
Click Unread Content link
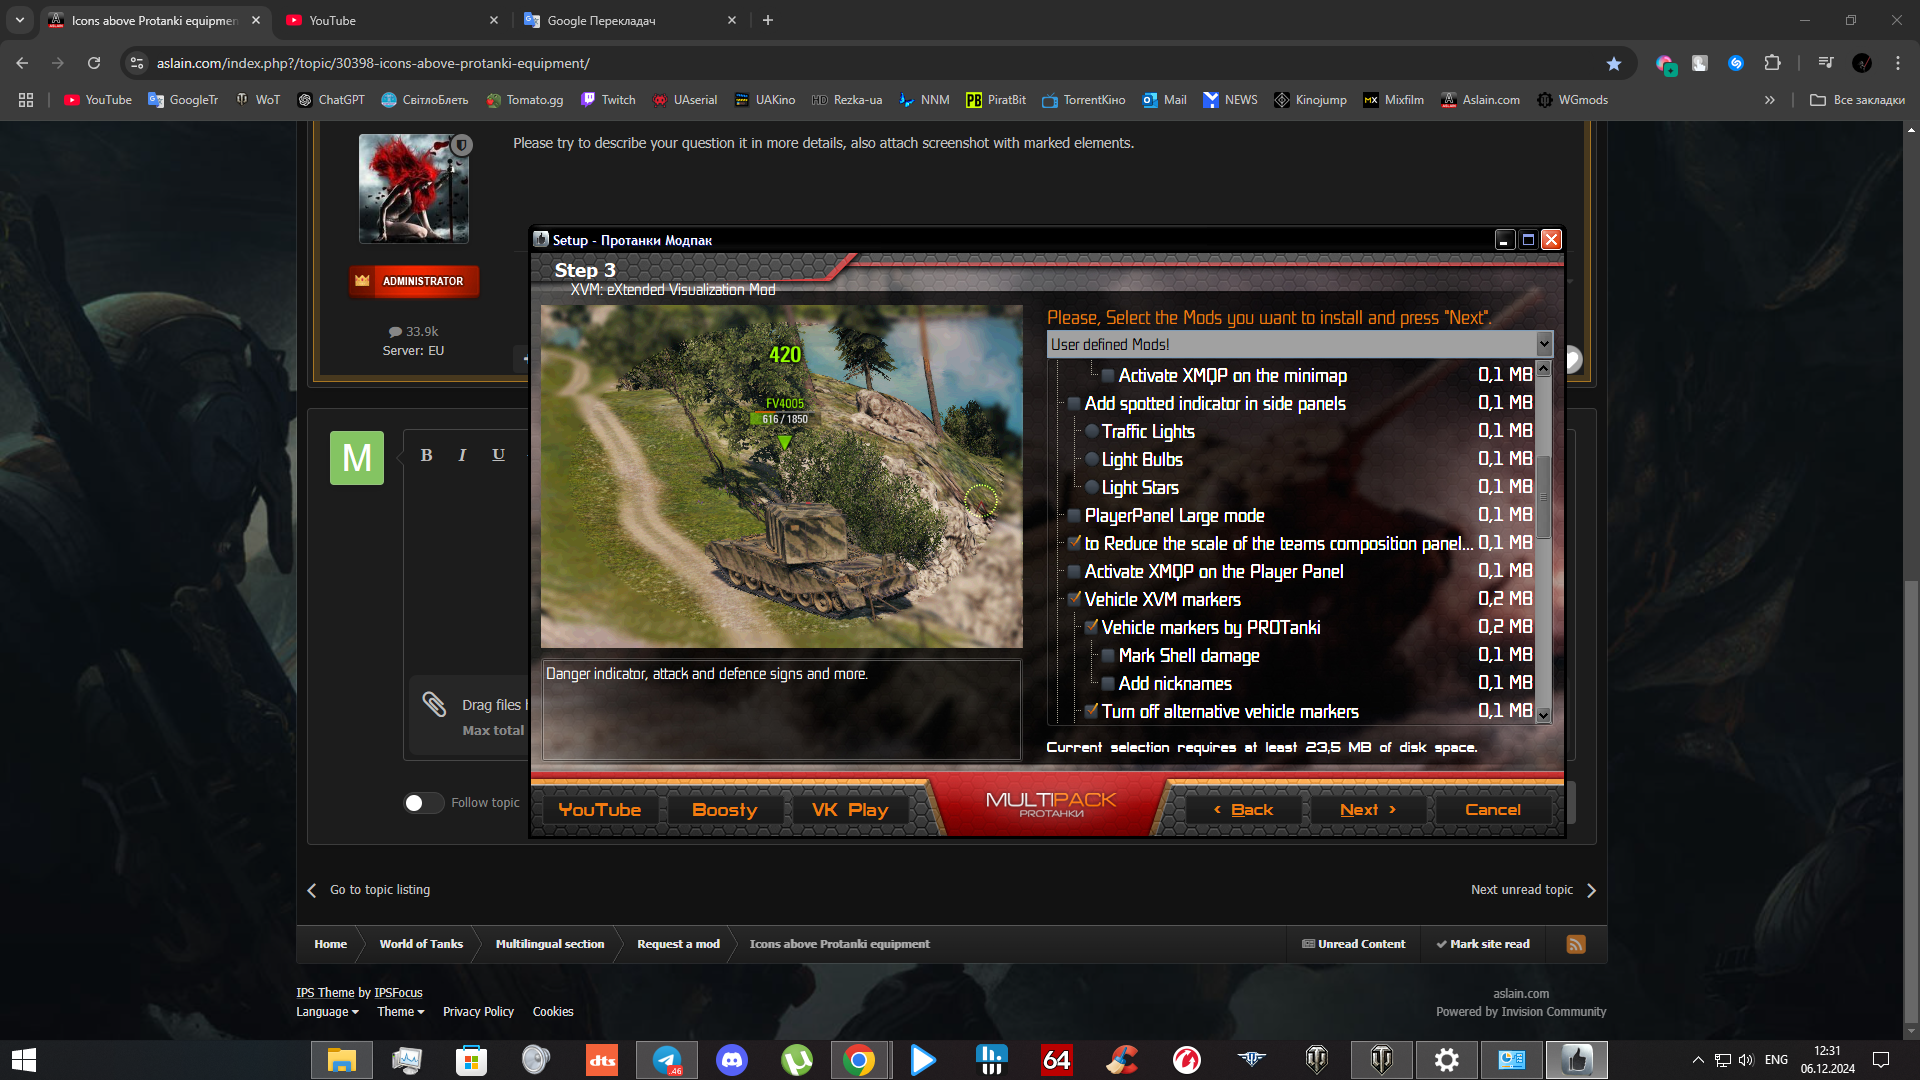[x=1353, y=944]
